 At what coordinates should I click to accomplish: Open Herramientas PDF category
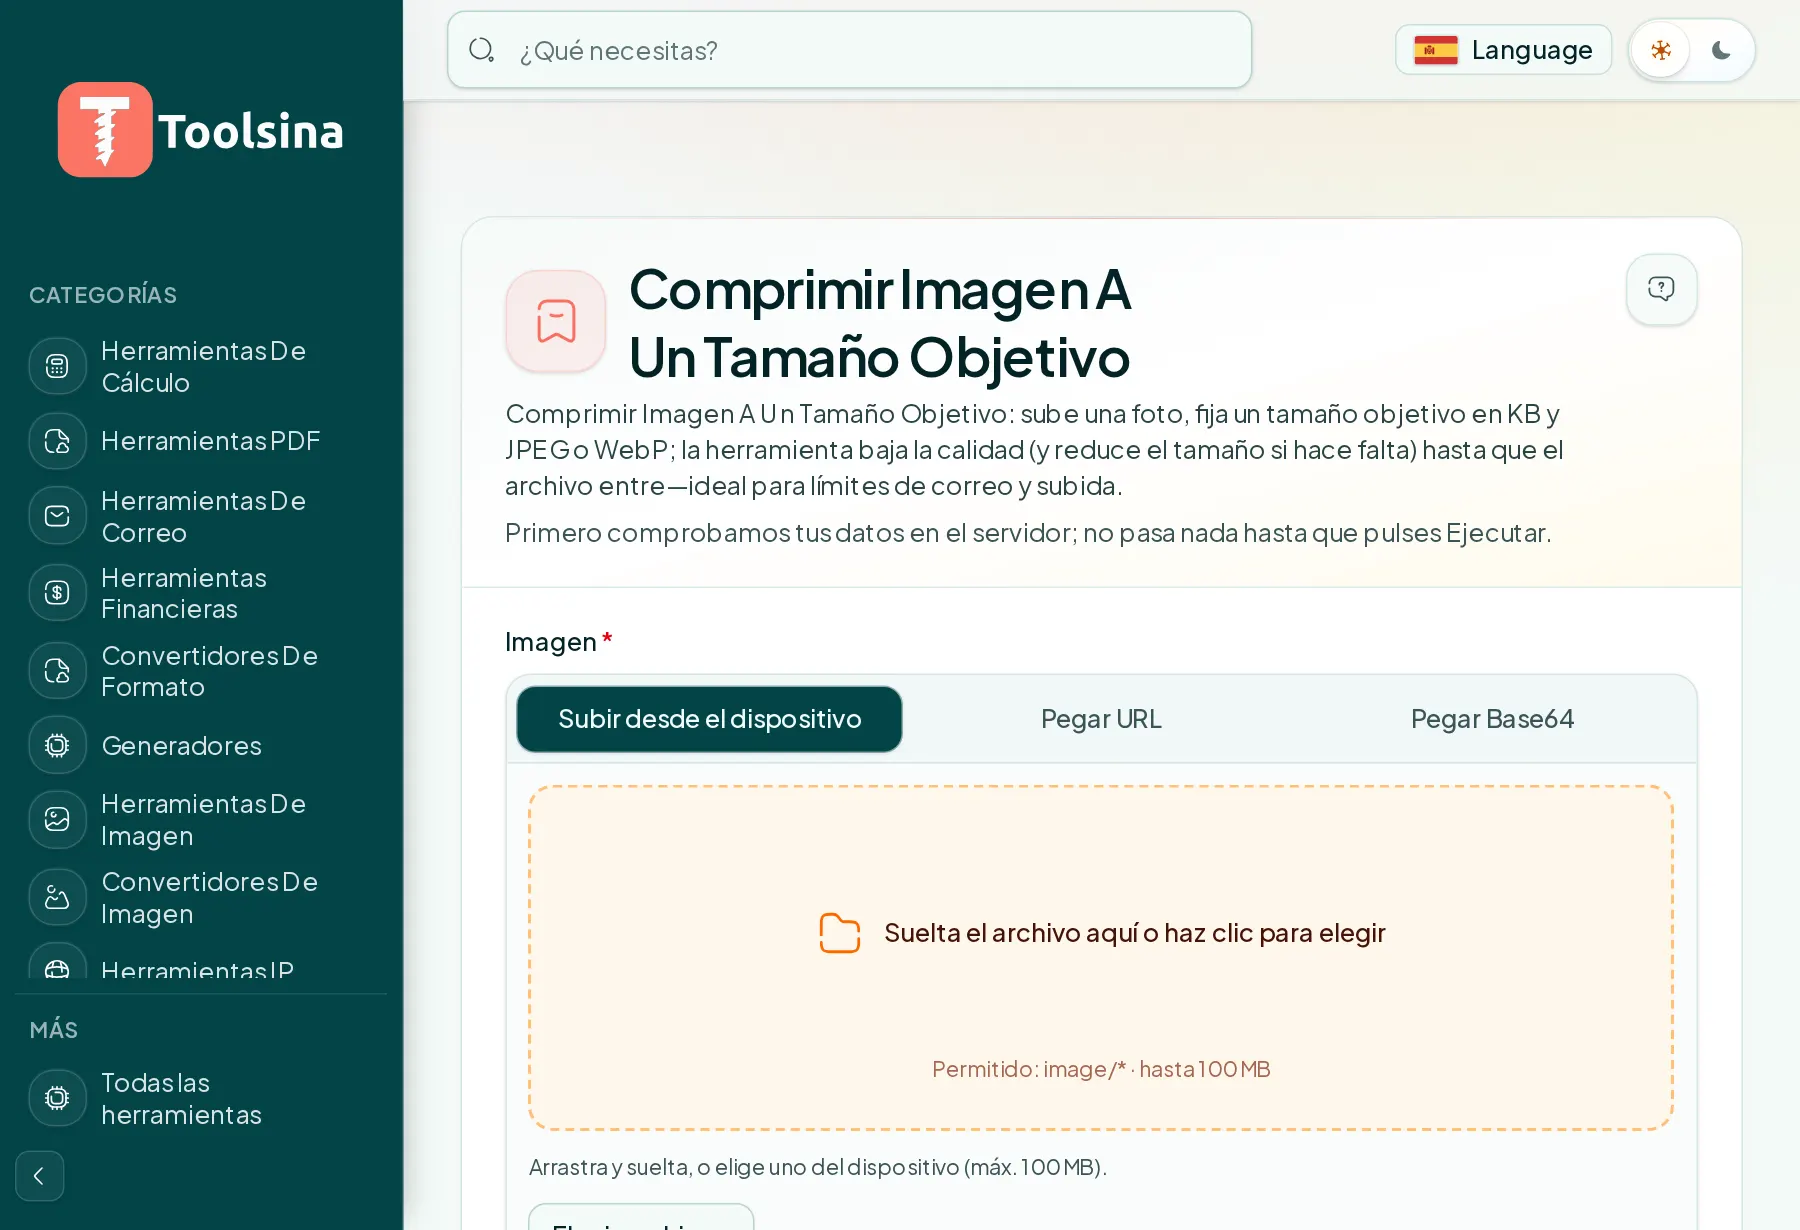click(200, 441)
